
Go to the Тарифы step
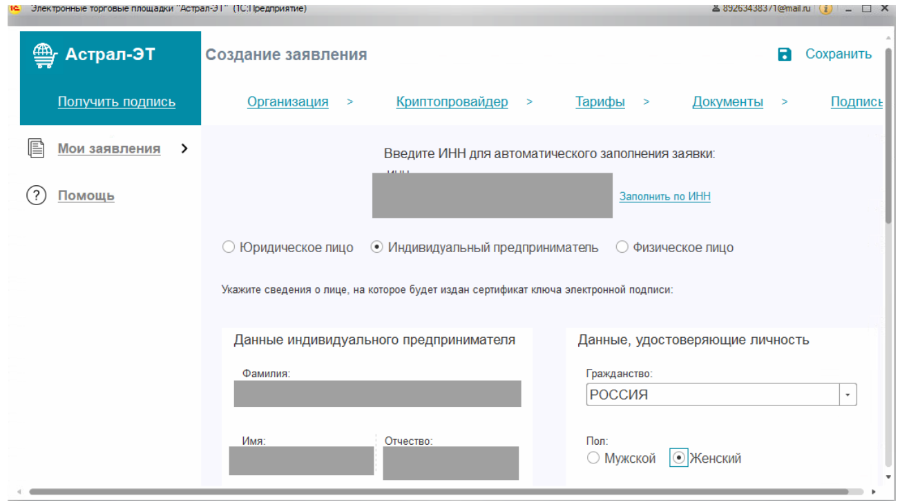[x=600, y=102]
